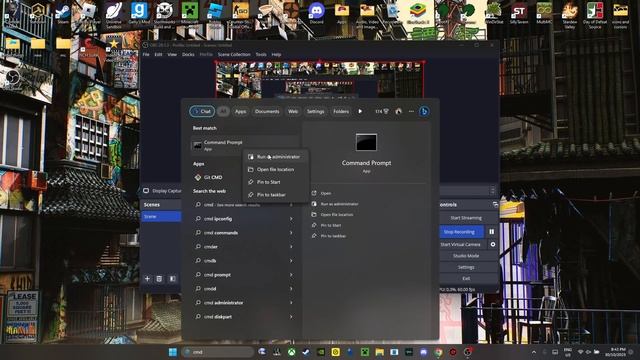Expand the 'cmd ipconfig' web suggestion arrow
Viewport: 640px width, 360px height.
tap(291, 219)
